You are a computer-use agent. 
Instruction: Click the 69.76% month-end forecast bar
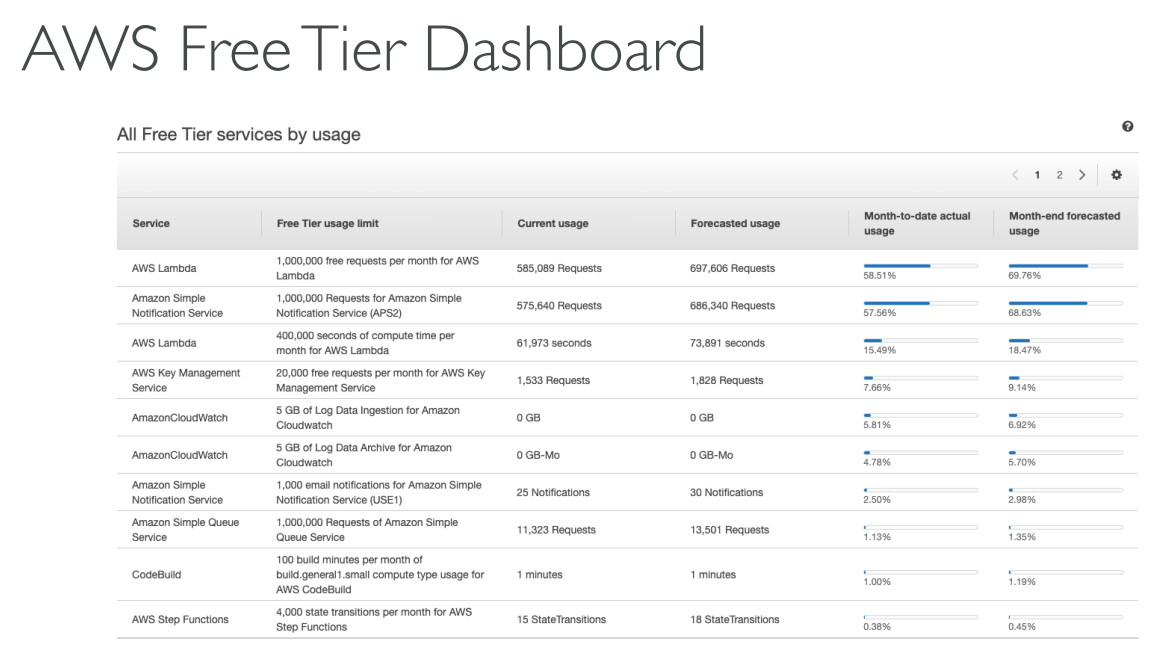coord(1065,266)
